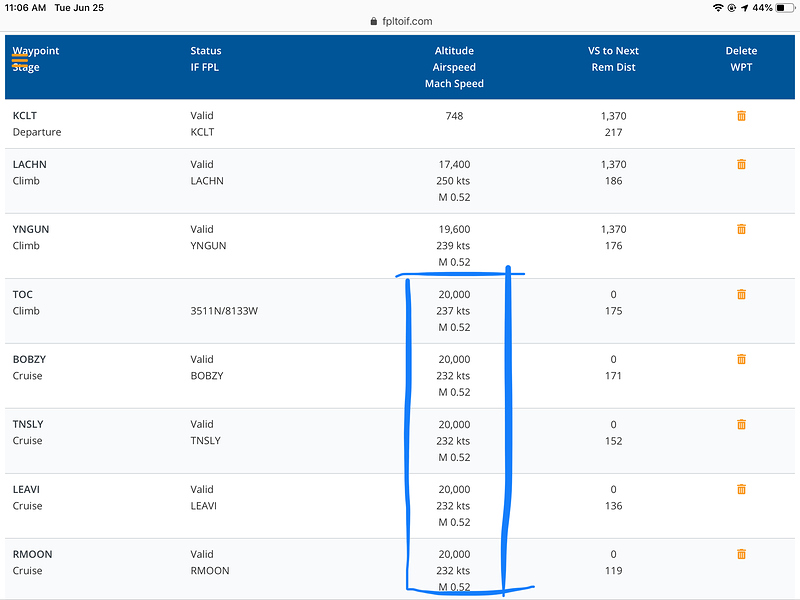Image resolution: width=800 pixels, height=600 pixels.
Task: Delete the RMOON waypoint with its trash icon
Action: pos(741,554)
